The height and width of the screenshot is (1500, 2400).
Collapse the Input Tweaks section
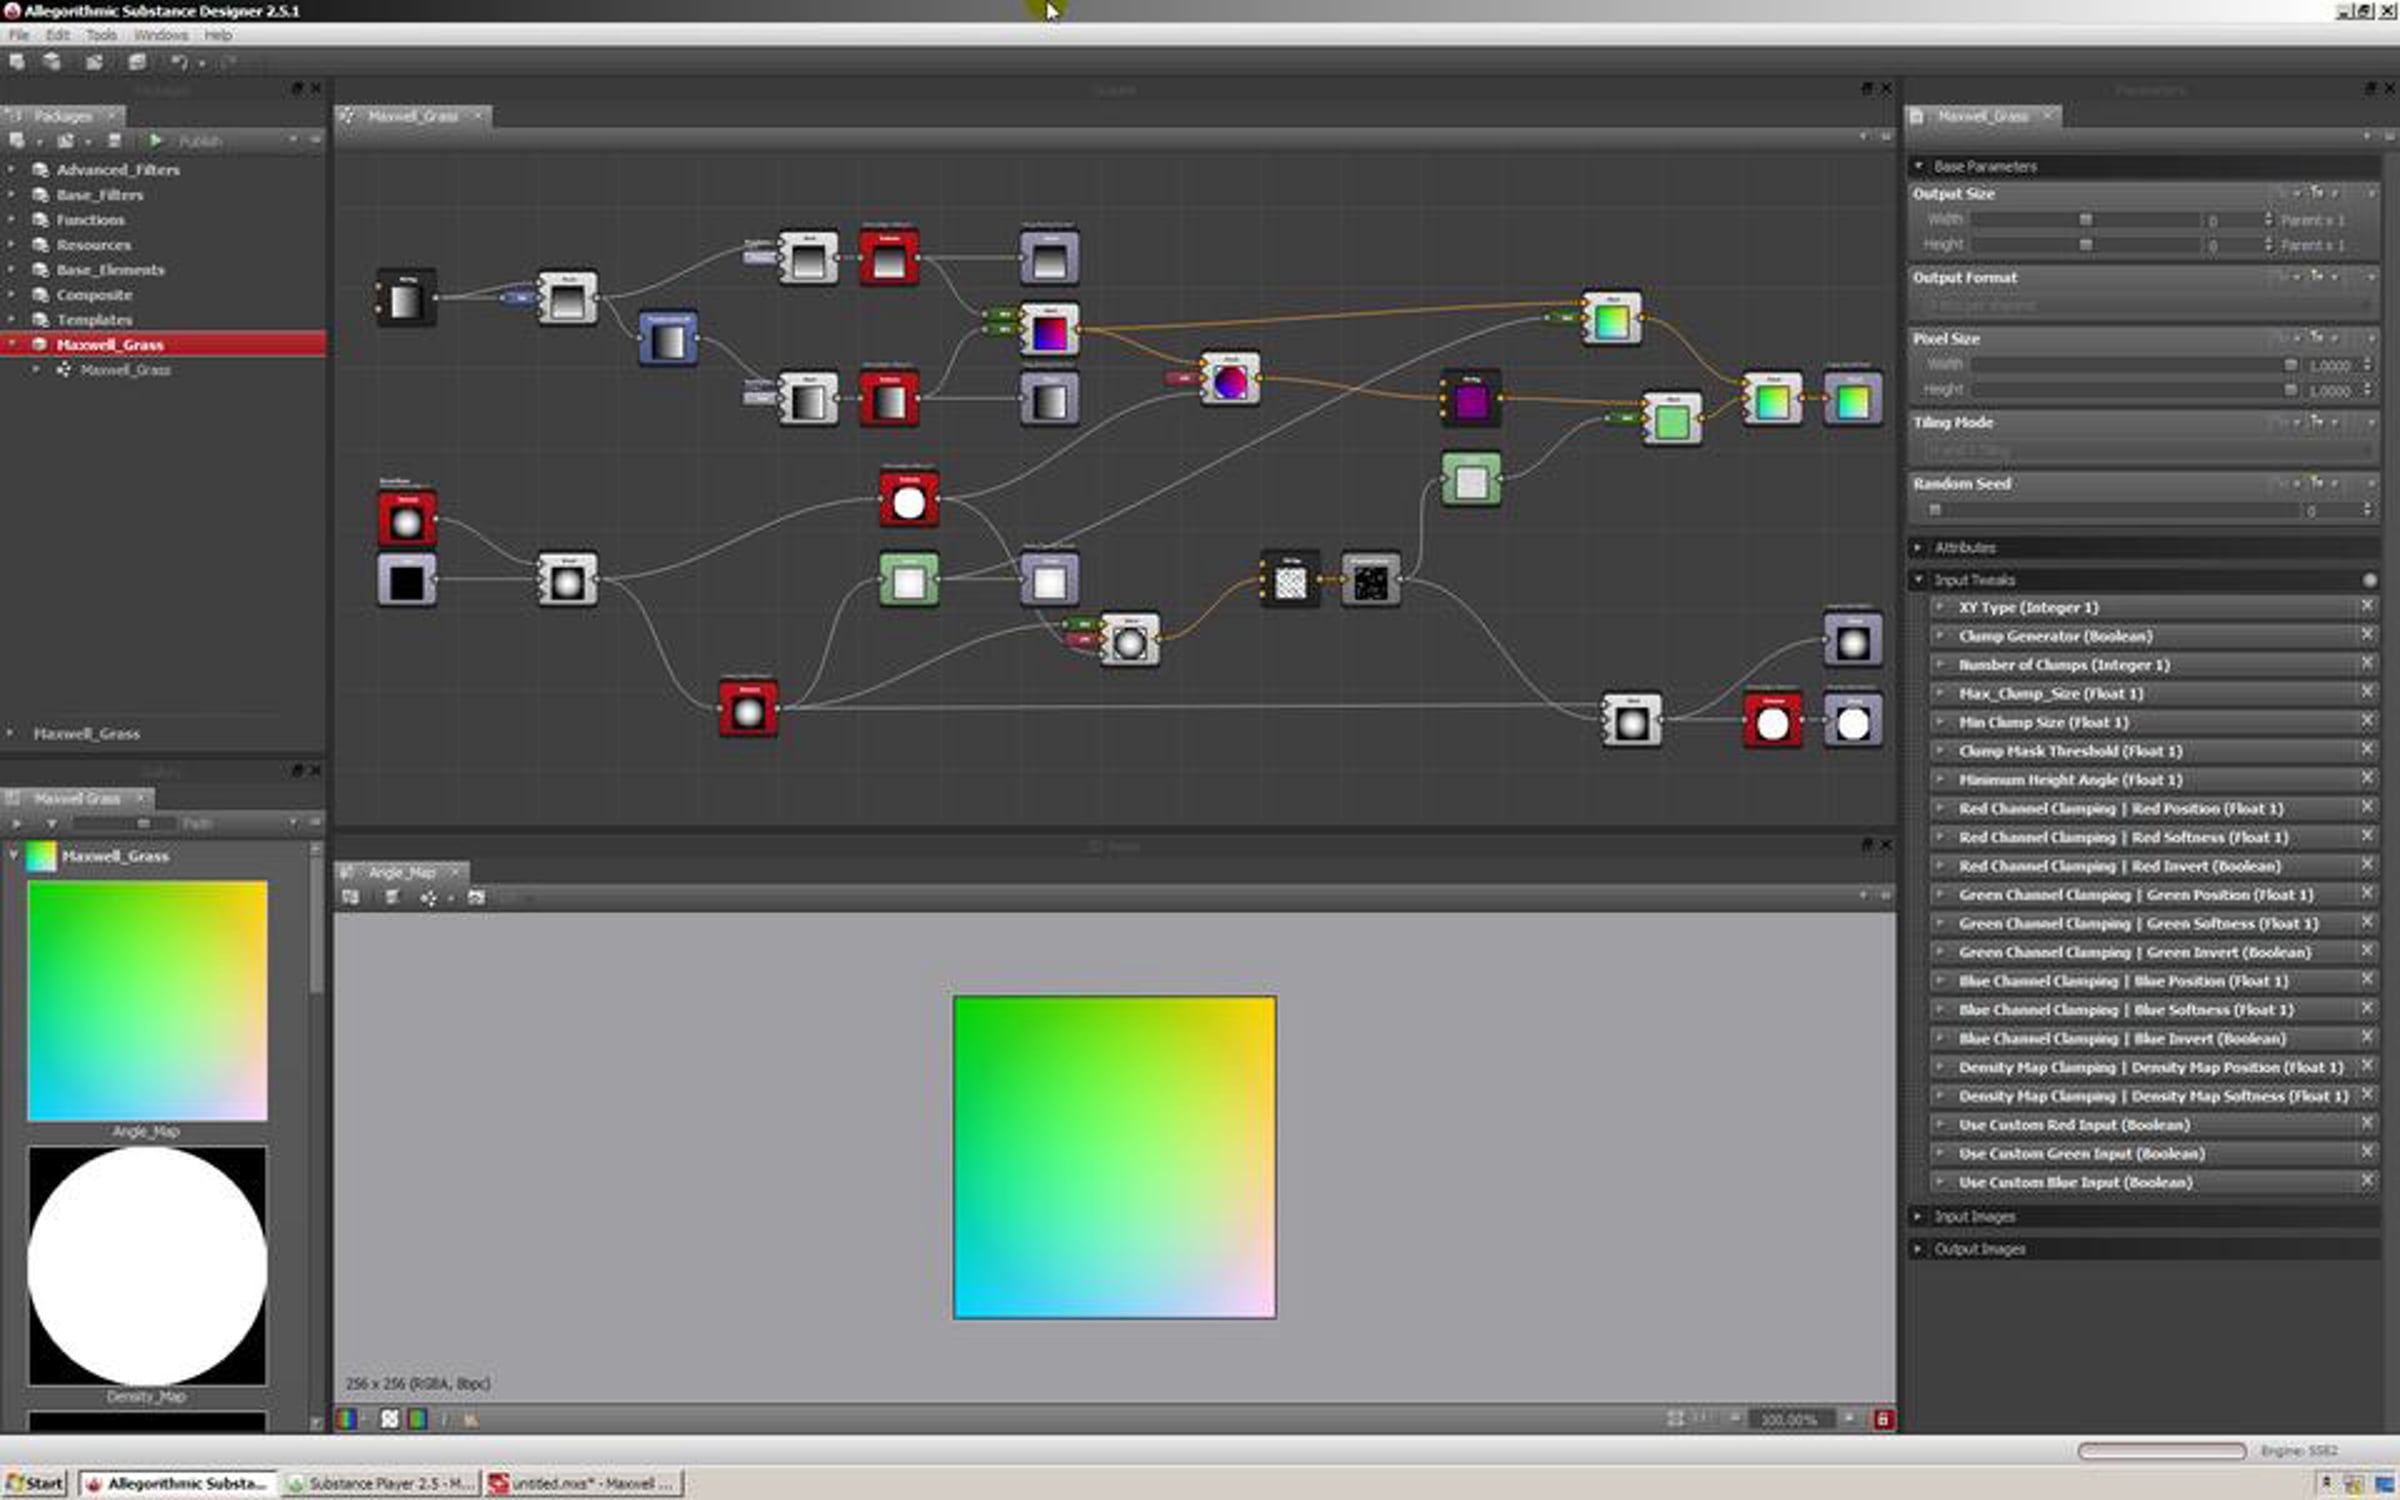[1918, 580]
